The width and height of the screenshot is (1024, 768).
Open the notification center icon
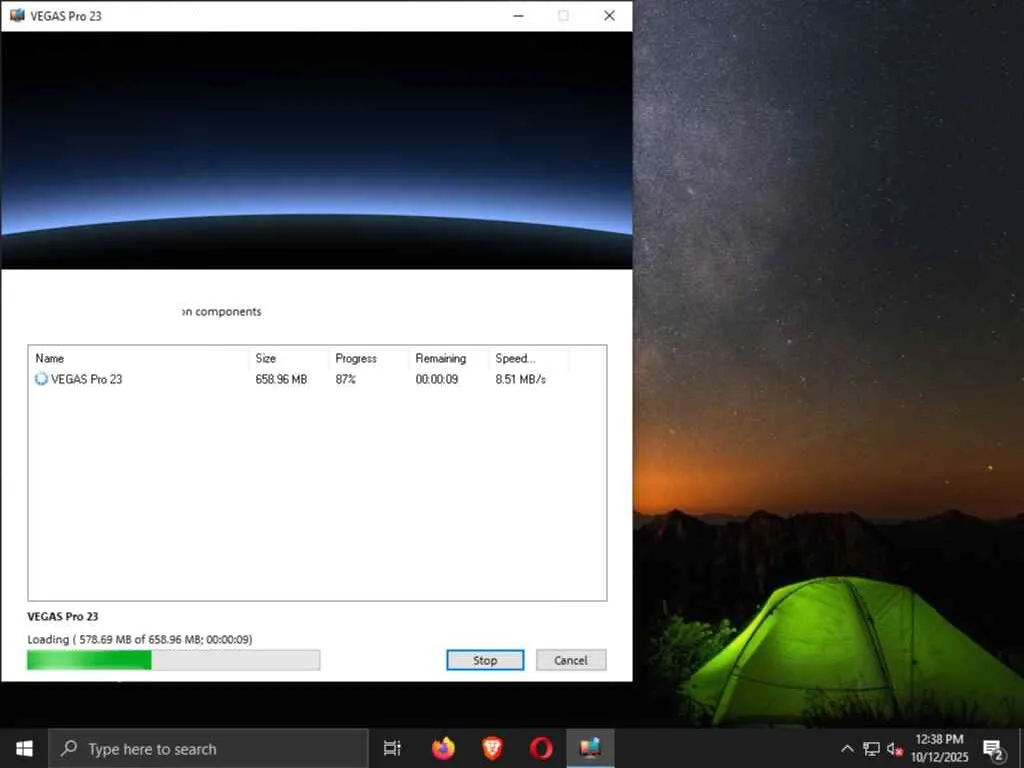click(x=993, y=749)
